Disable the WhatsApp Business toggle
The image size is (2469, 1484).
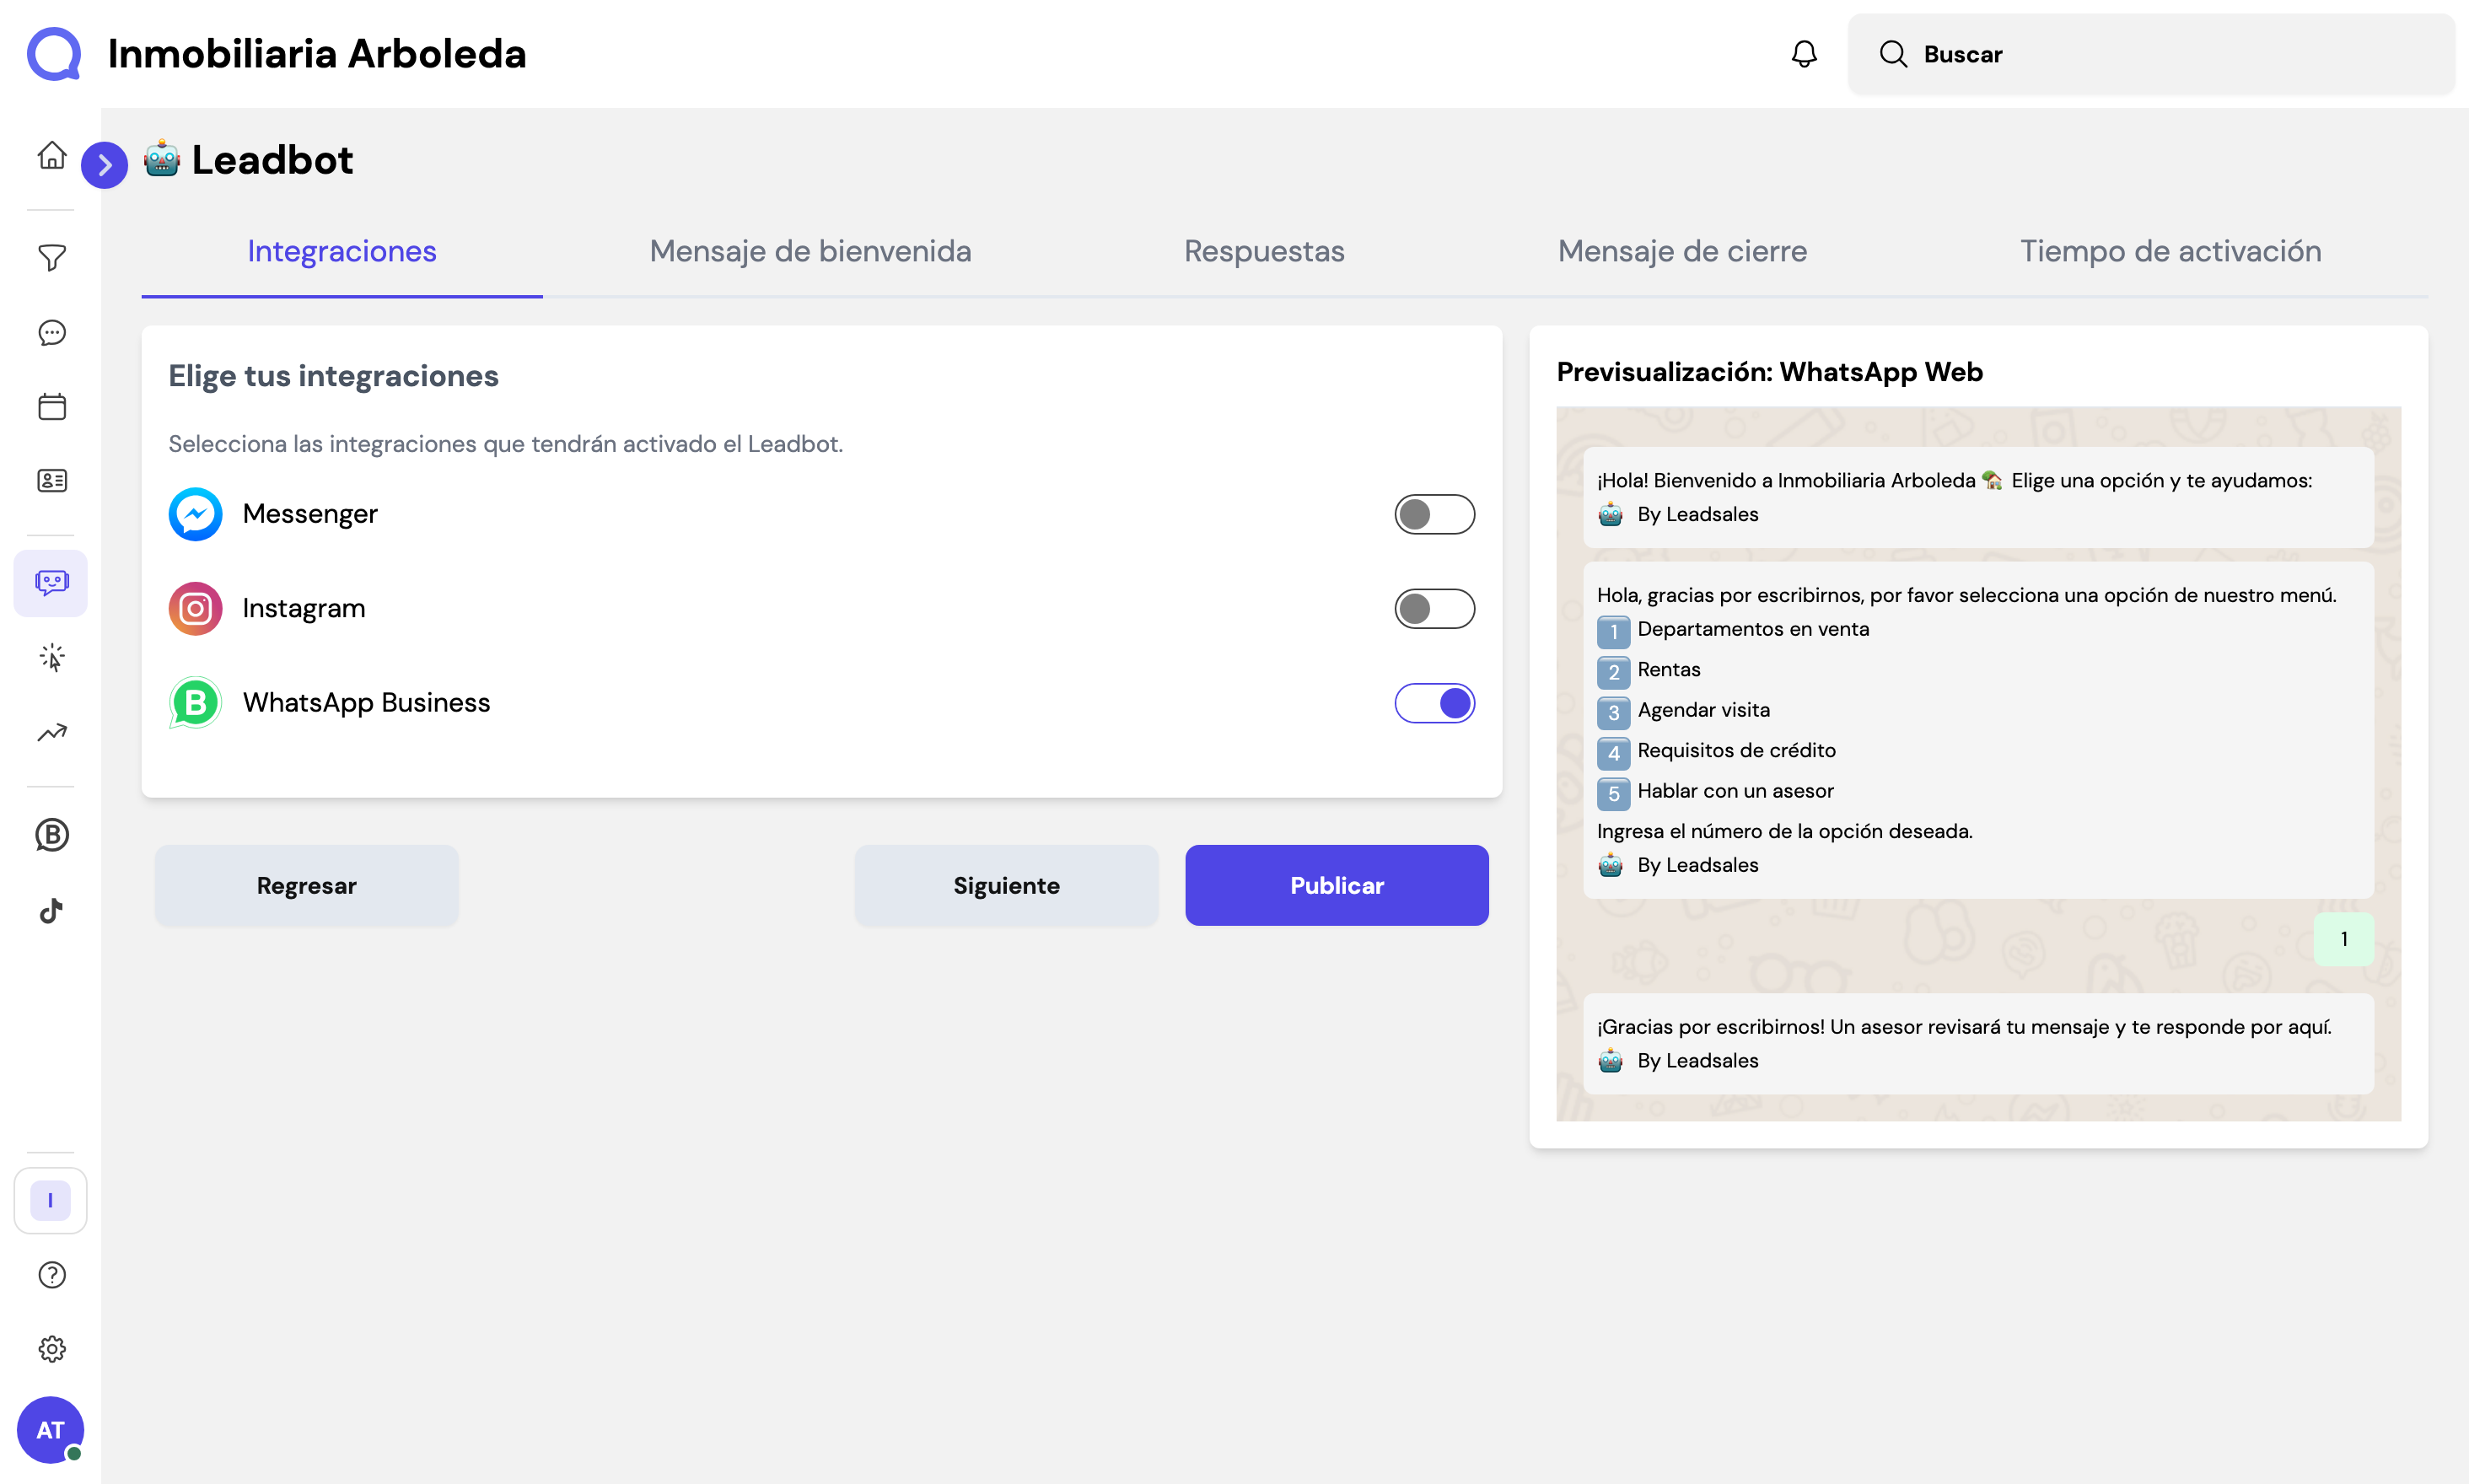1434,703
